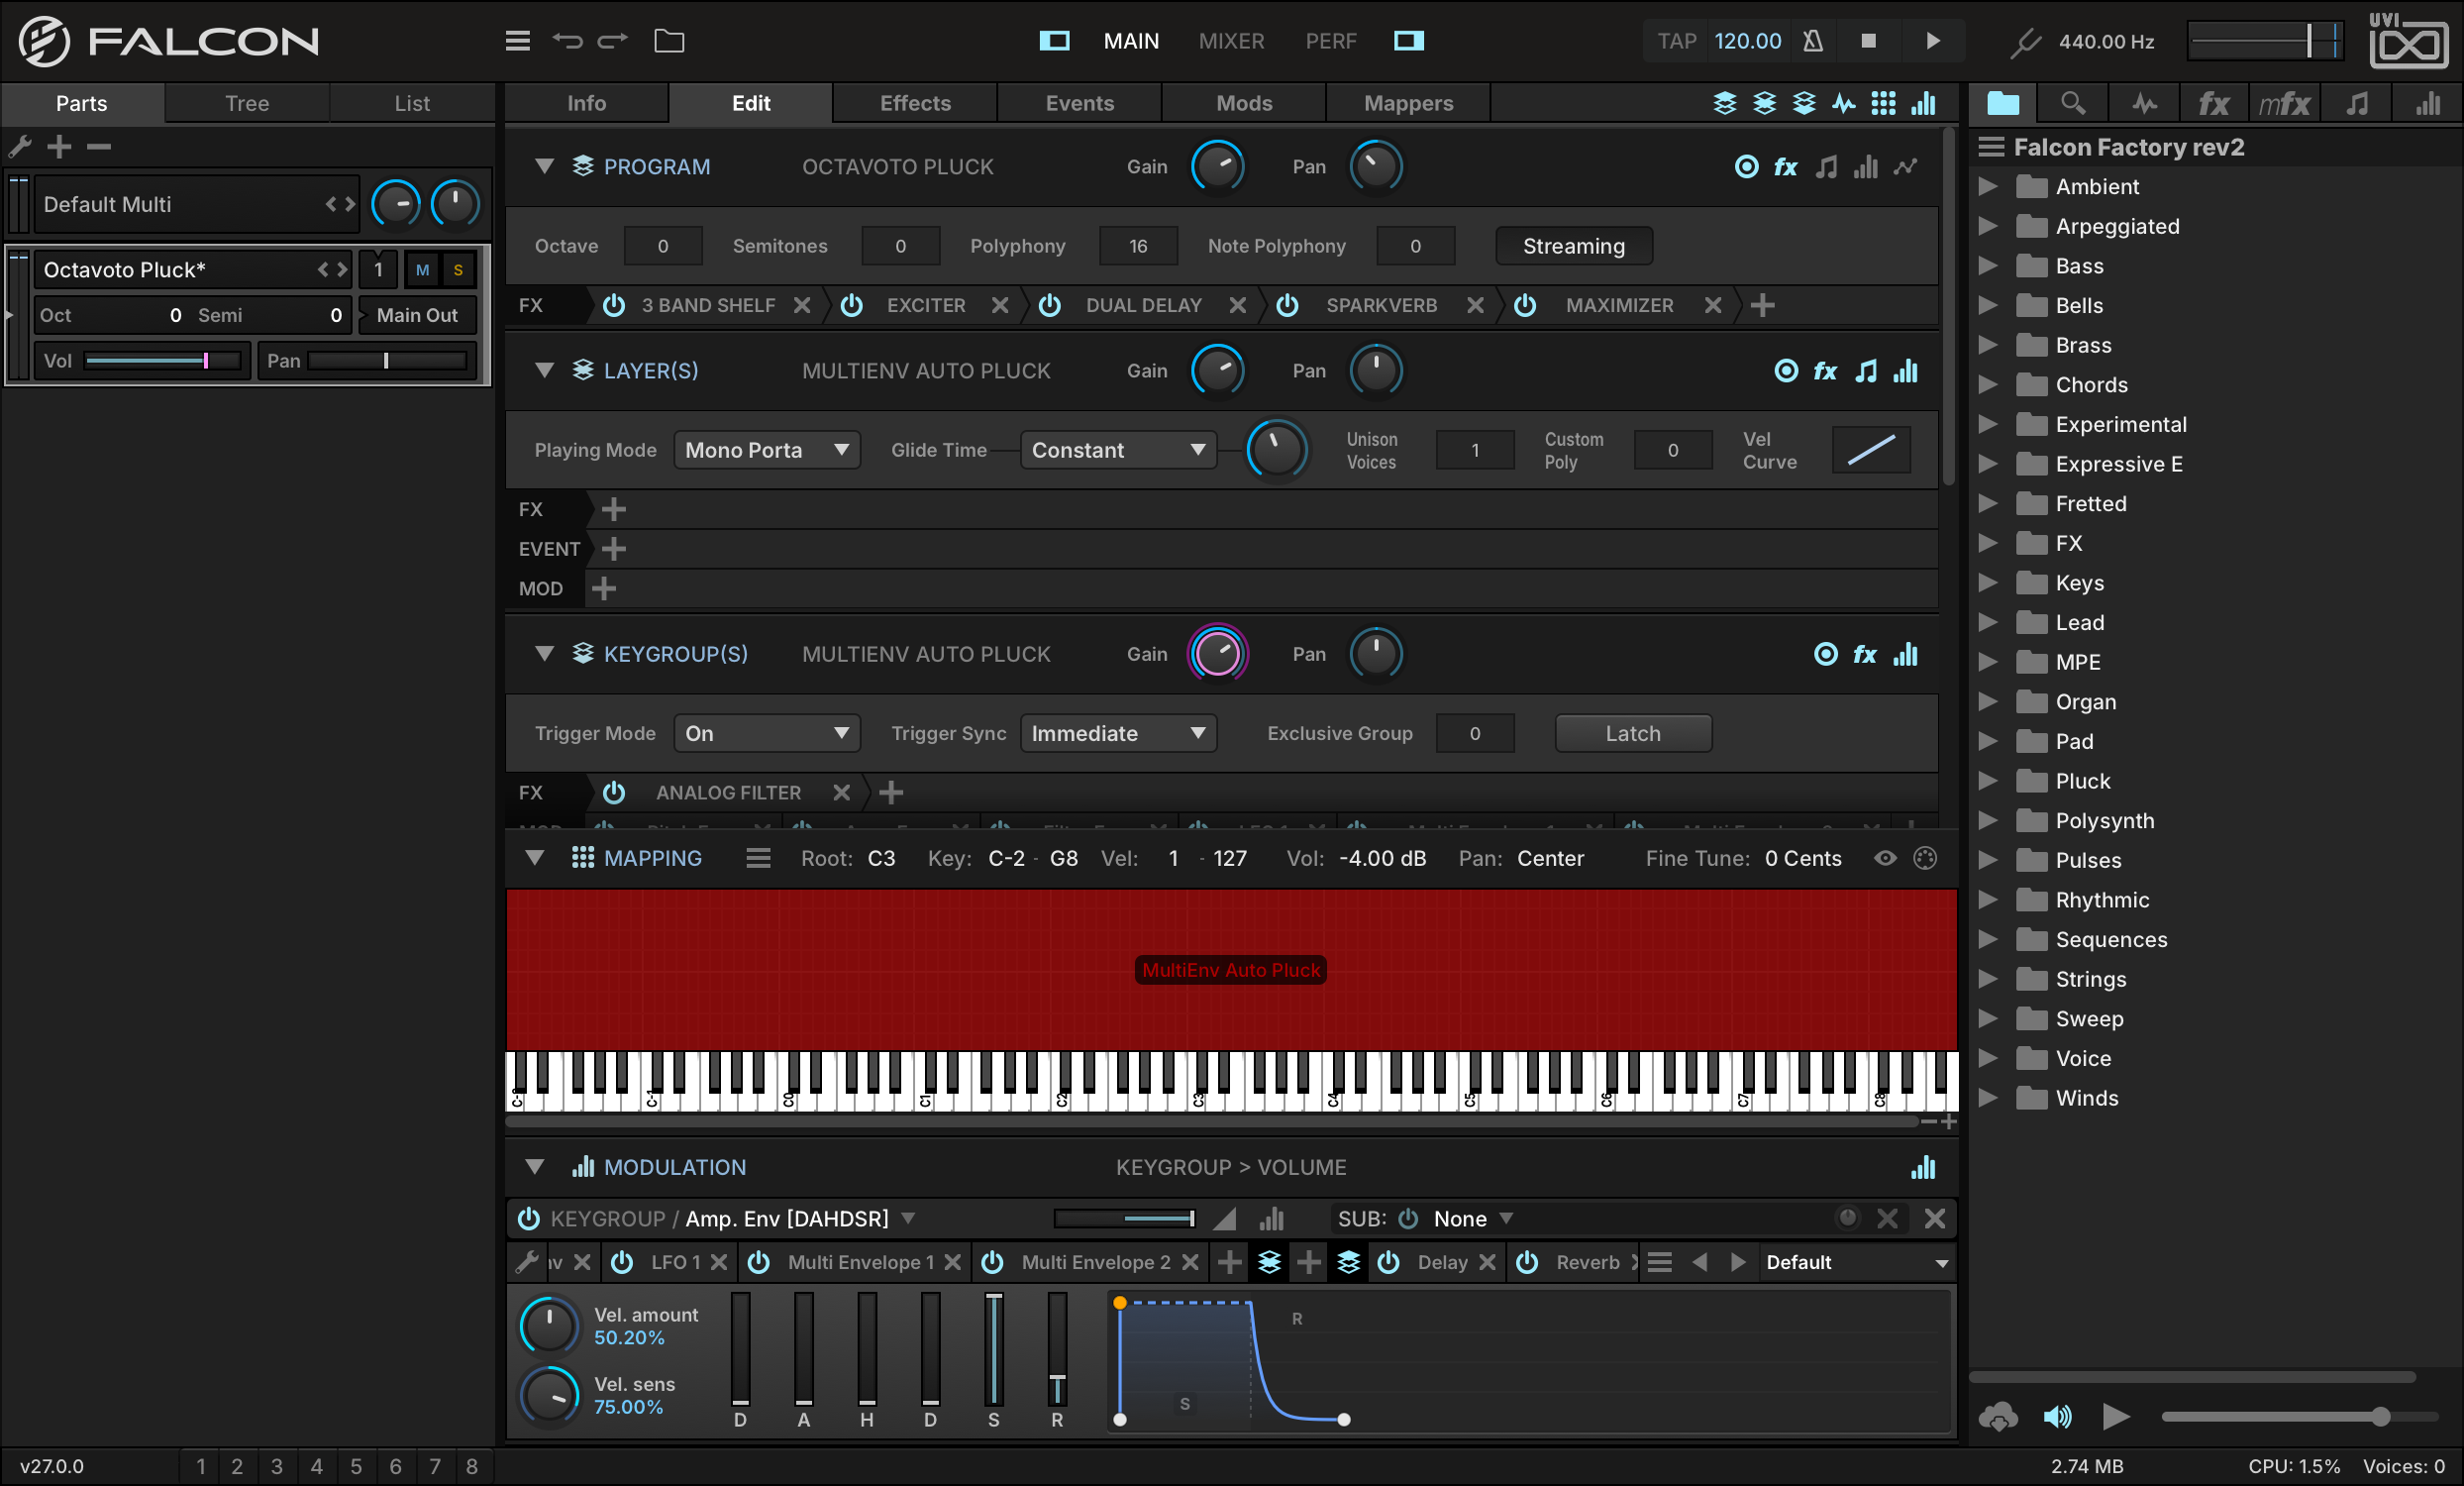This screenshot has width=2464, height=1486.
Task: Bypass the Sparkverb effect
Action: [x=1287, y=305]
